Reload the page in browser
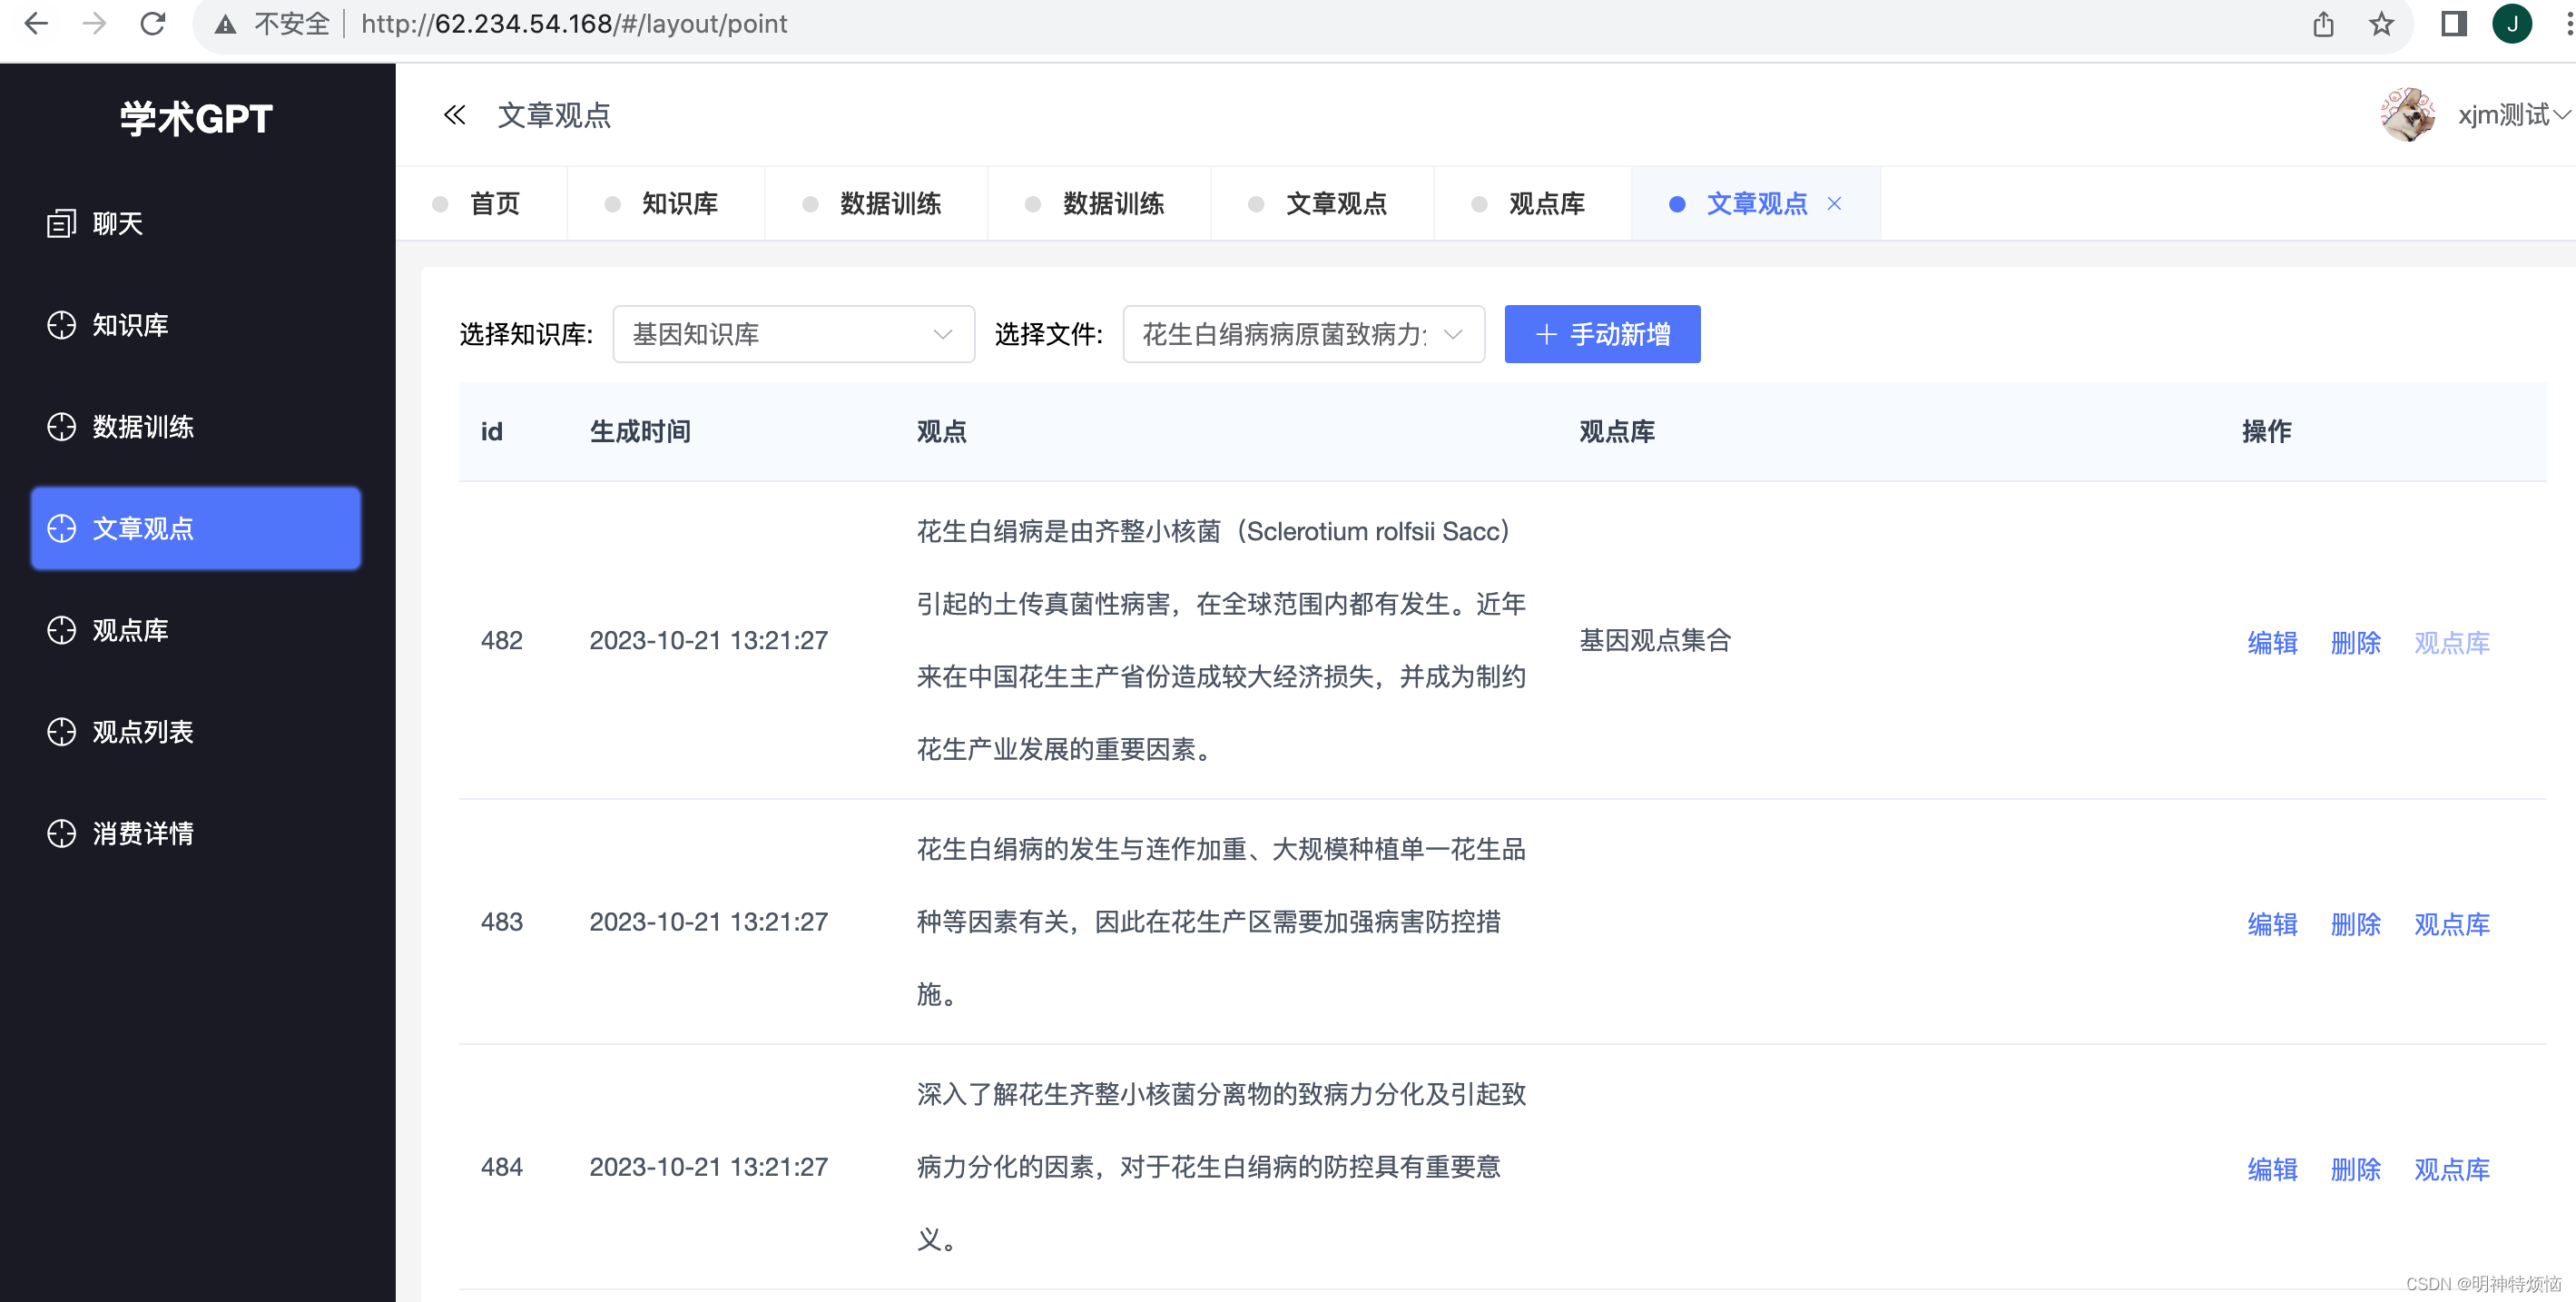Image resolution: width=2576 pixels, height=1302 pixels. click(x=152, y=23)
